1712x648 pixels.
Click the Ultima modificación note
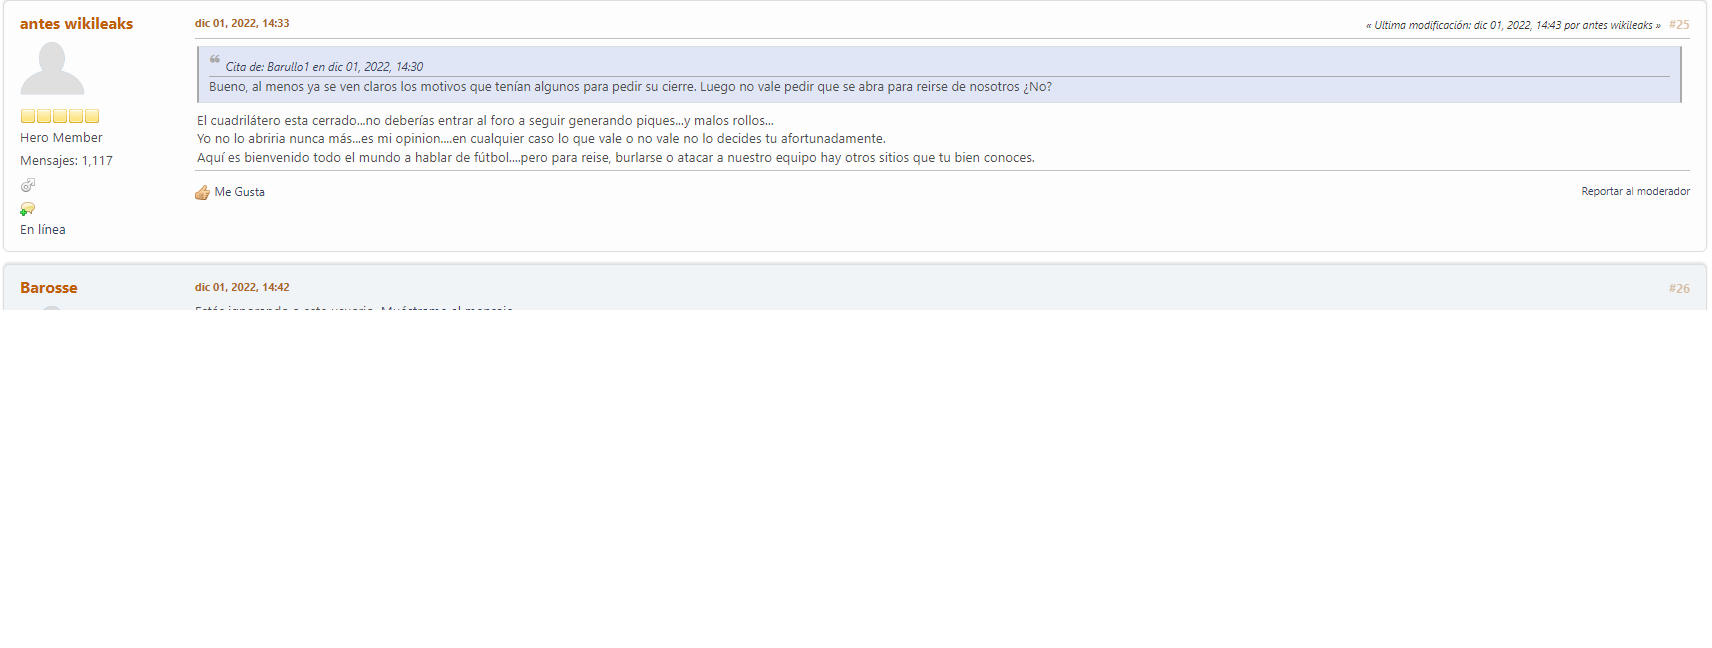click(x=1513, y=25)
